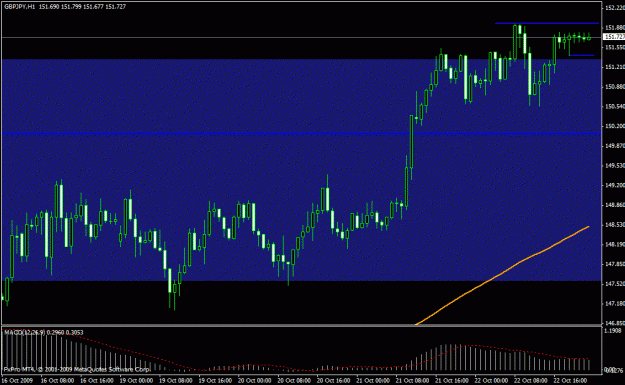Click the 16 Oct 08:00 time label
This screenshot has width=625, height=385.
(57, 380)
